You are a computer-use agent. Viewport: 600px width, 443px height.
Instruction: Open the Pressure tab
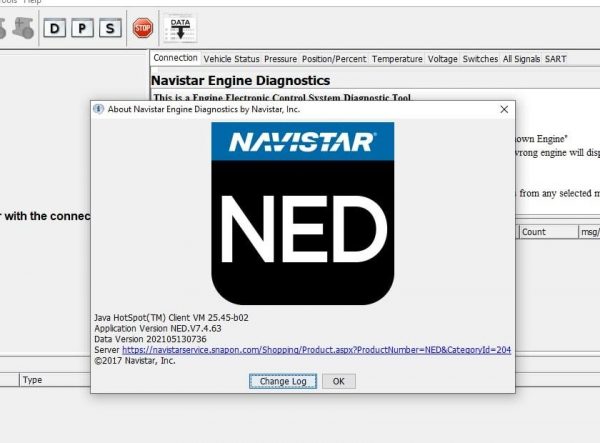click(x=280, y=59)
